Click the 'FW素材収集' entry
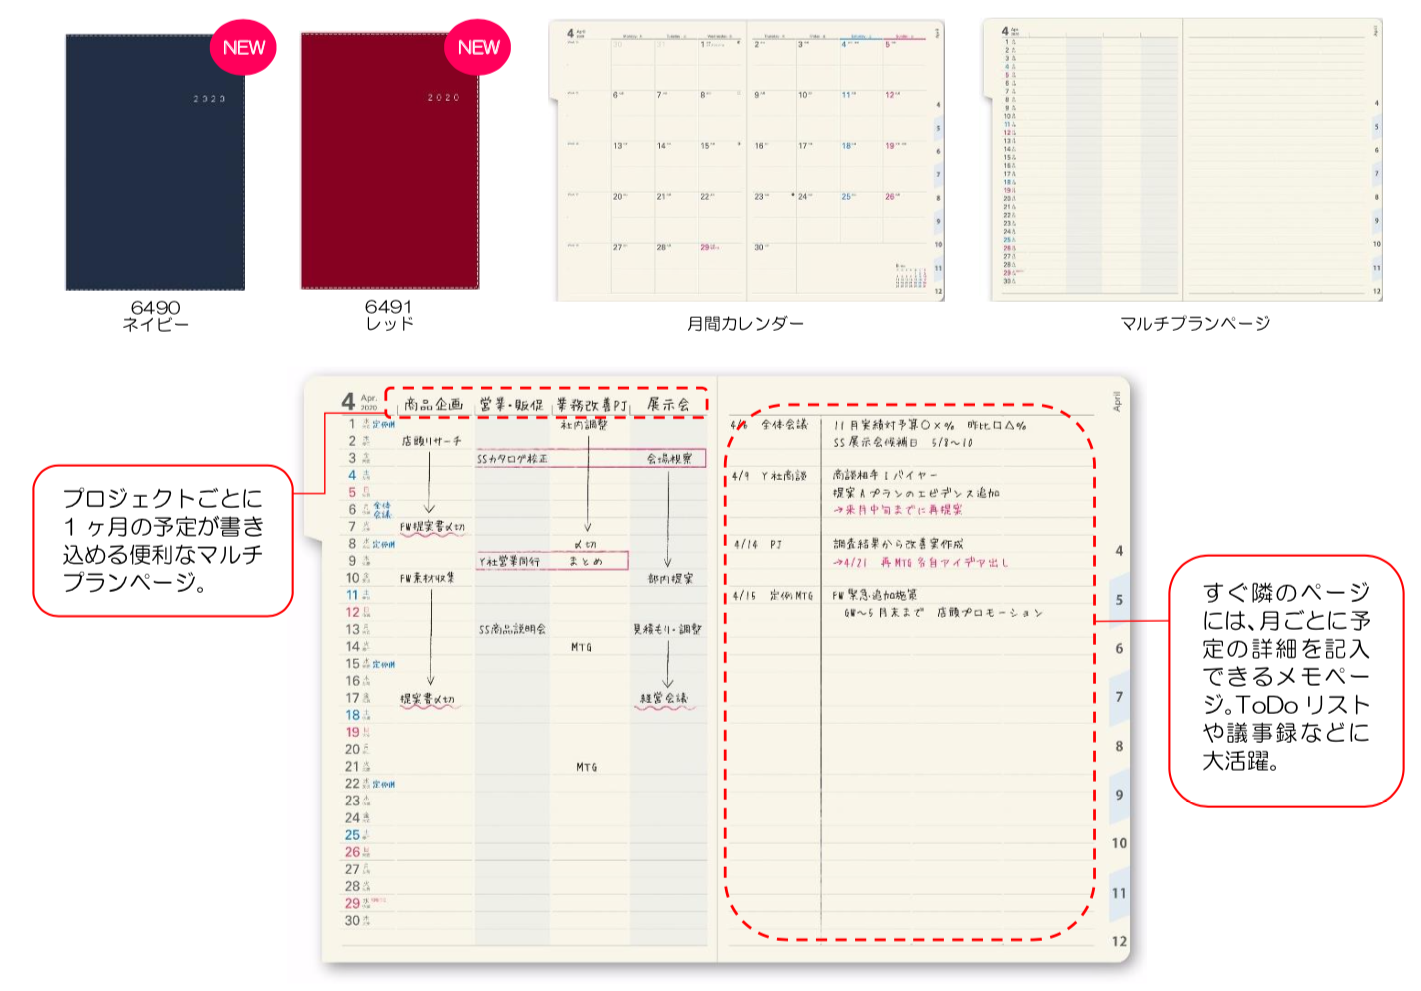This screenshot has height=991, width=1421. click(x=428, y=578)
